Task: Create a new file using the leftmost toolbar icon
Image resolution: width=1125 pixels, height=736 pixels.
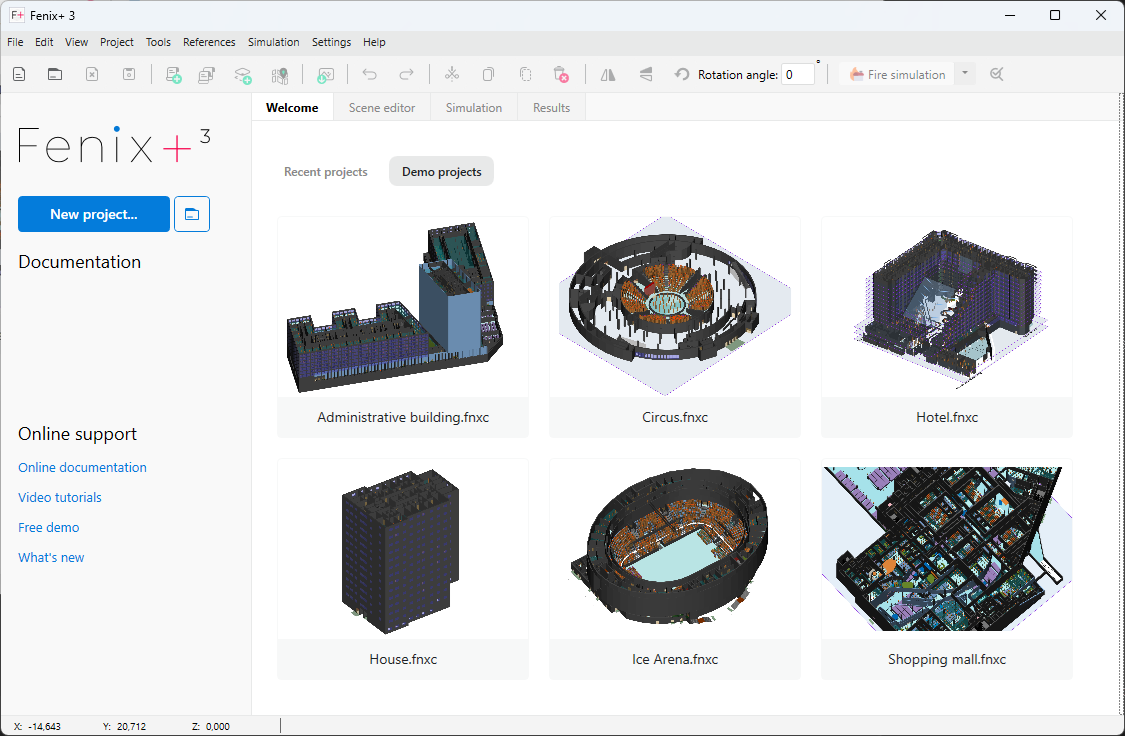Action: click(x=18, y=74)
